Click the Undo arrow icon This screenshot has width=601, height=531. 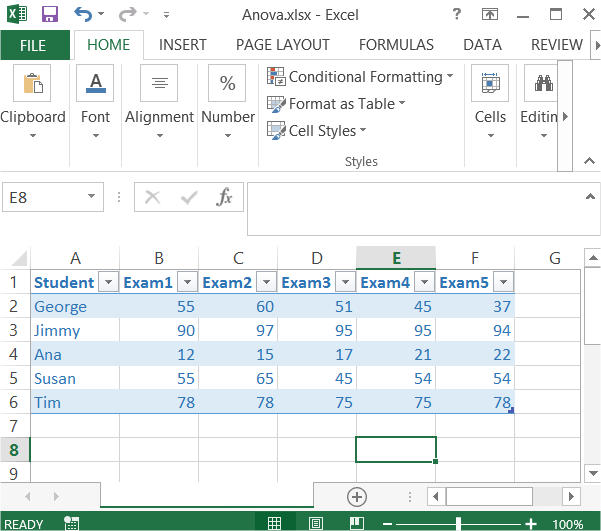[83, 14]
